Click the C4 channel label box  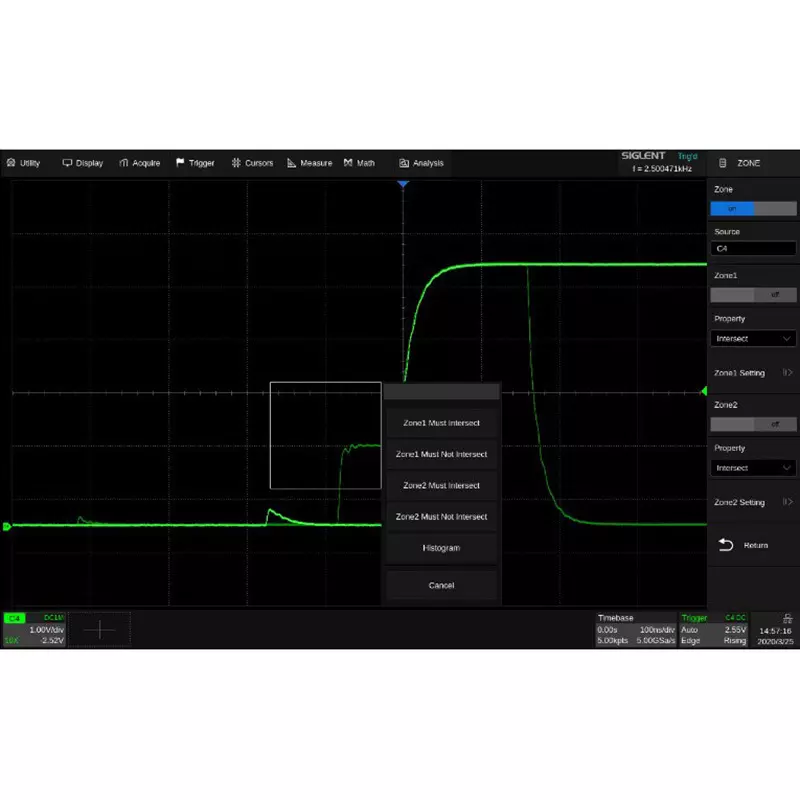14,618
